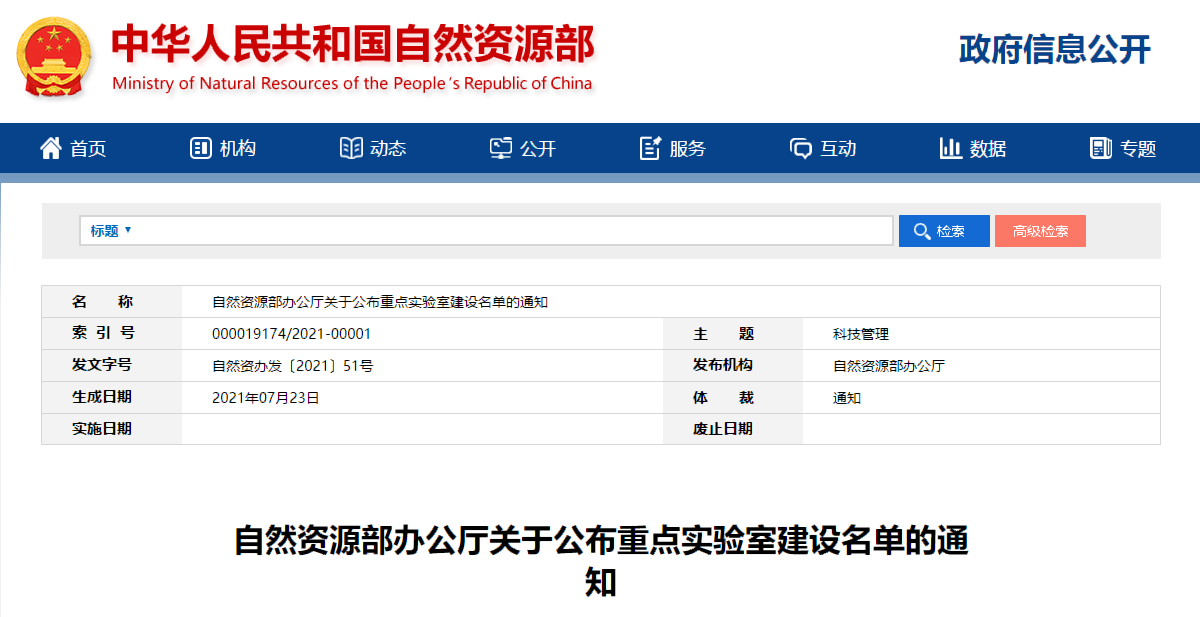1200x617 pixels.
Task: Click the chat-bubble icon beside 互动
Action: point(801,148)
